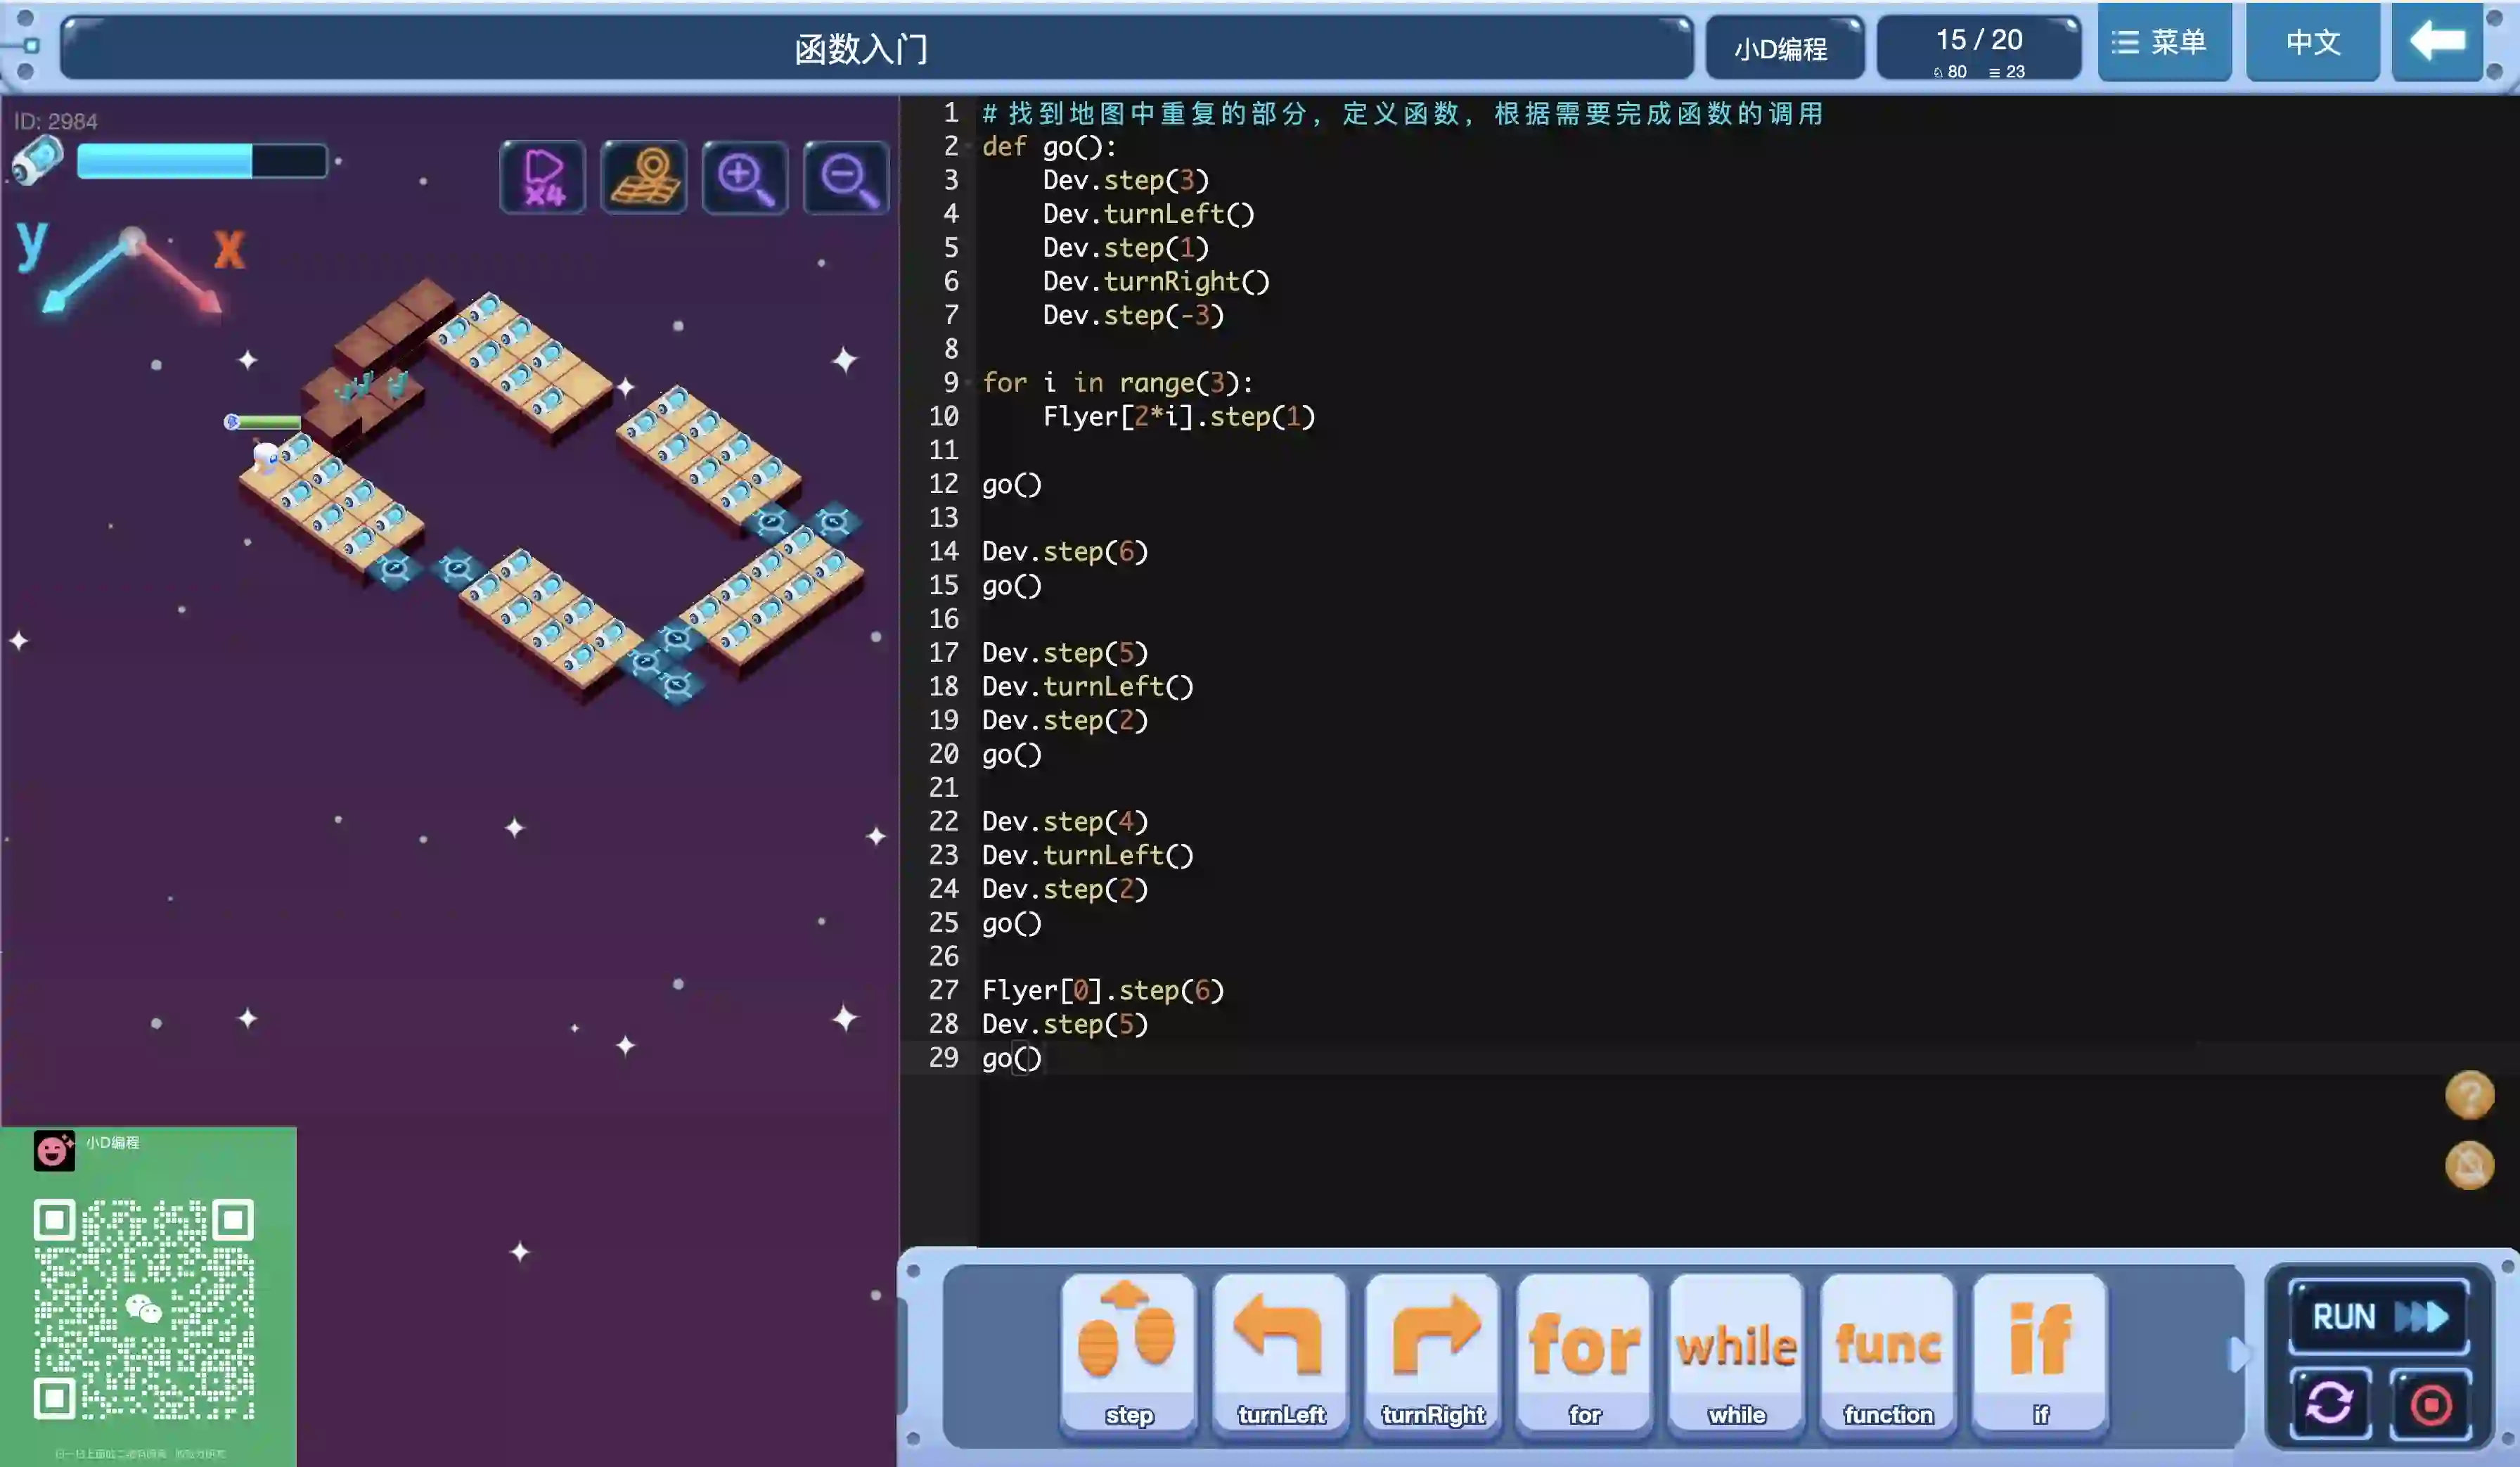2520x1467 pixels.
Task: Insert a step command block
Action: (1128, 1352)
